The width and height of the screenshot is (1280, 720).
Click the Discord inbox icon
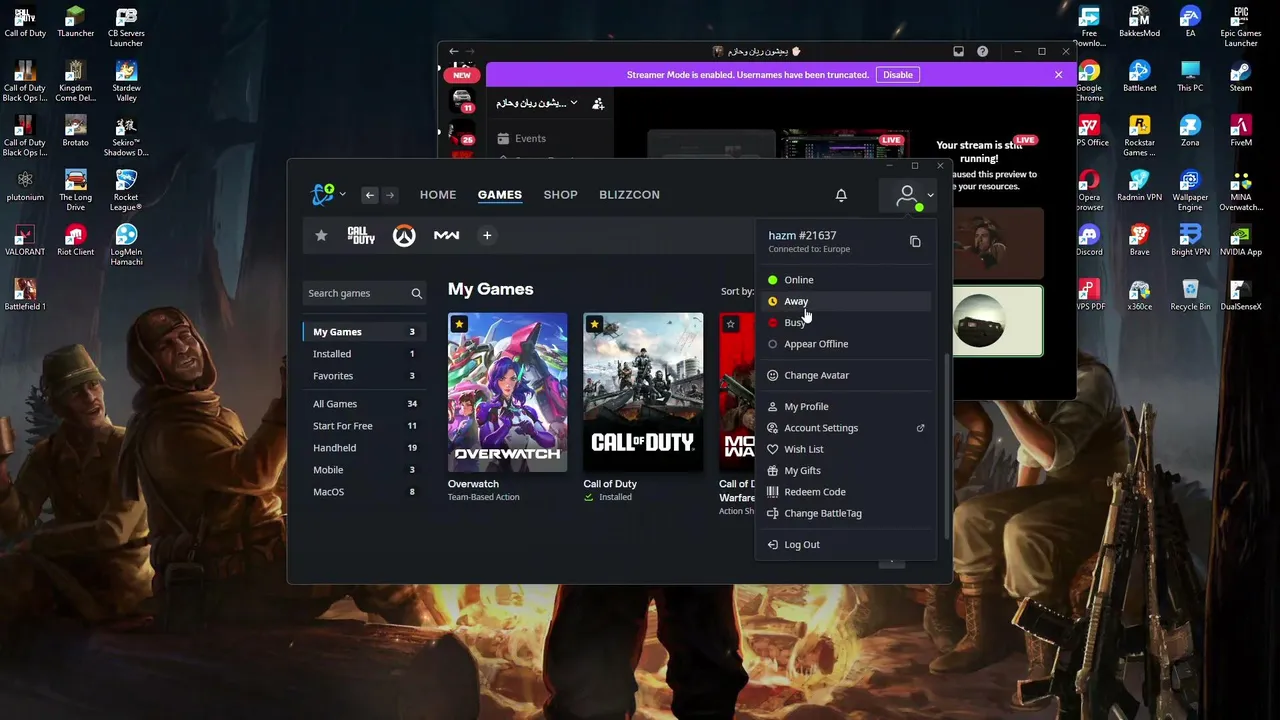pos(958,51)
